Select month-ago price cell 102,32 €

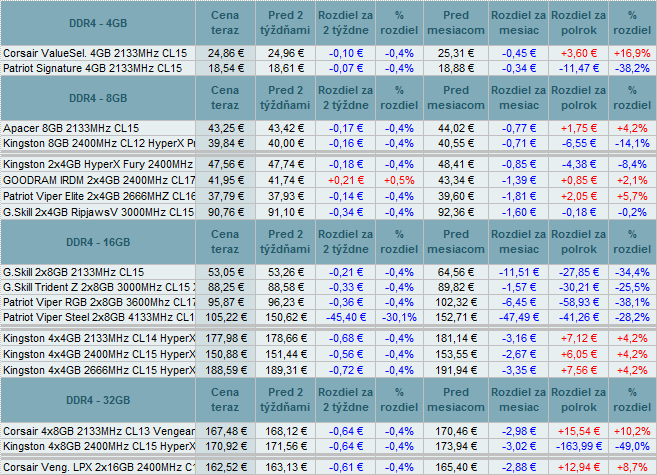click(x=456, y=302)
